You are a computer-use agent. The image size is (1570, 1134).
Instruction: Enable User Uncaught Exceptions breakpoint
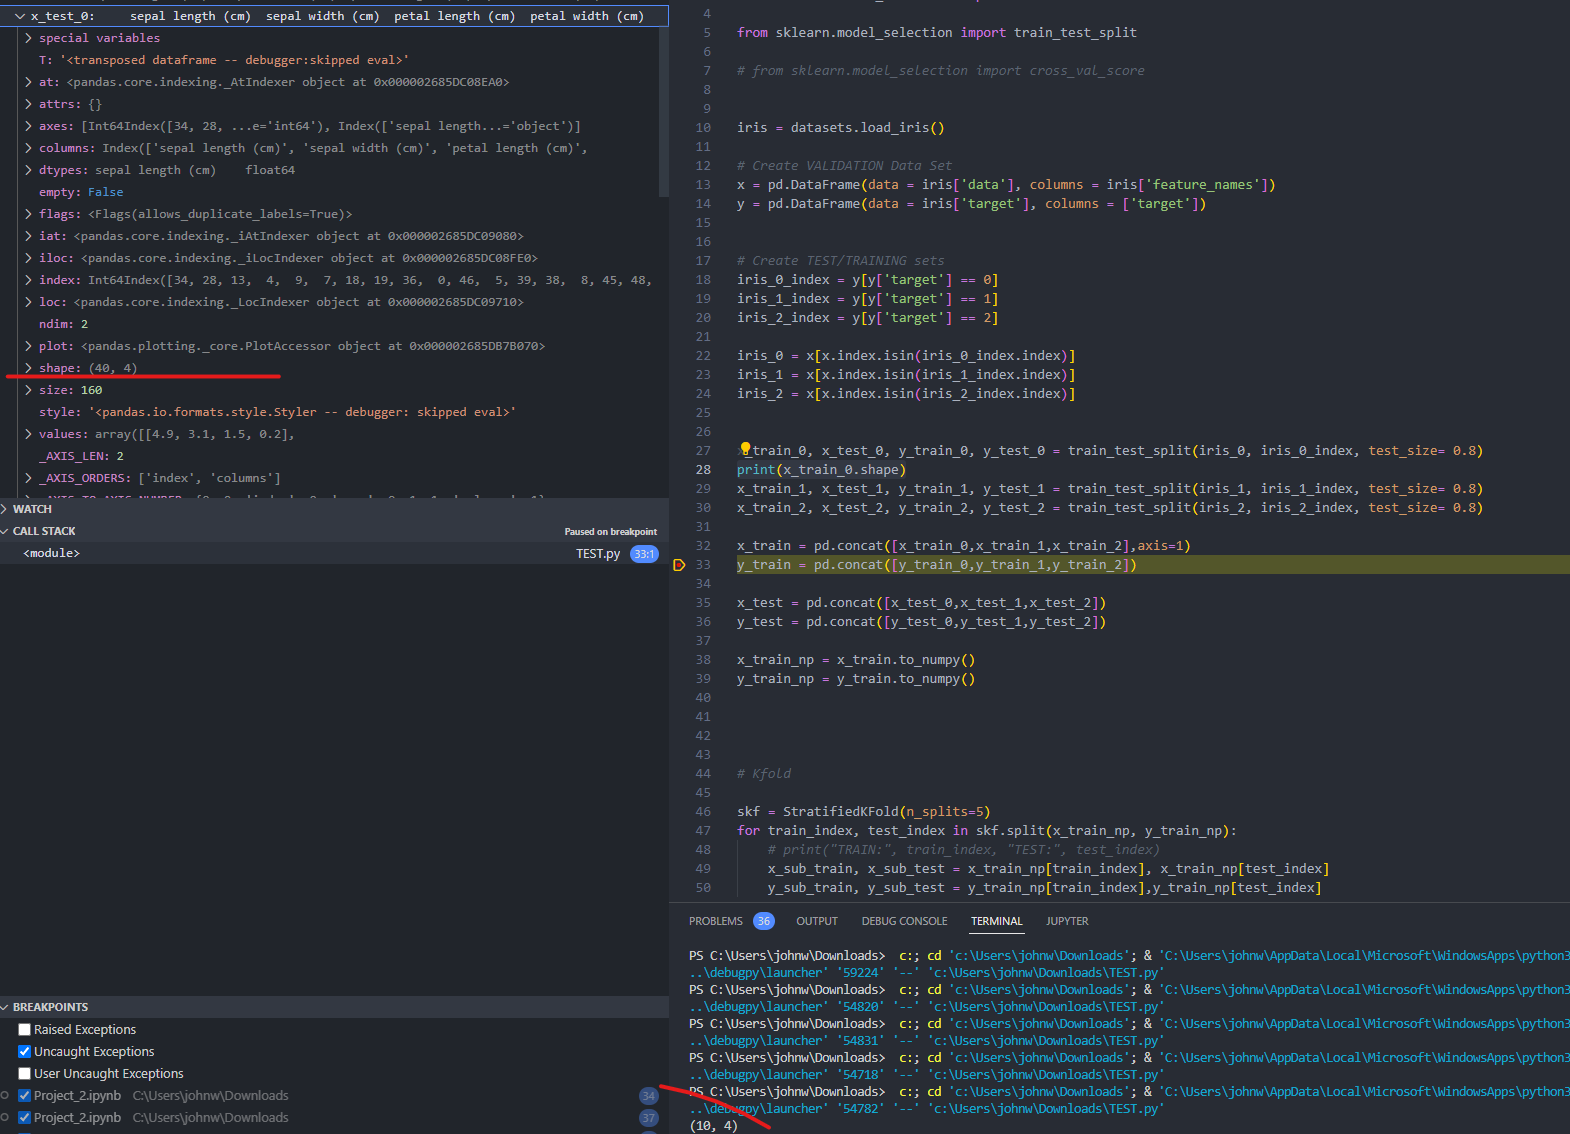point(25,1074)
